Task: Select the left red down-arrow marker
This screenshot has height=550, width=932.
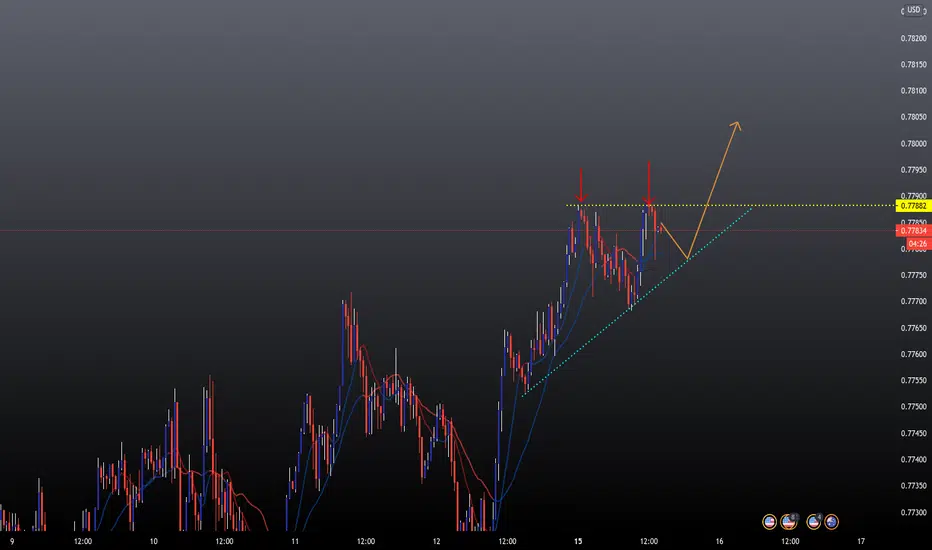Action: tap(581, 186)
